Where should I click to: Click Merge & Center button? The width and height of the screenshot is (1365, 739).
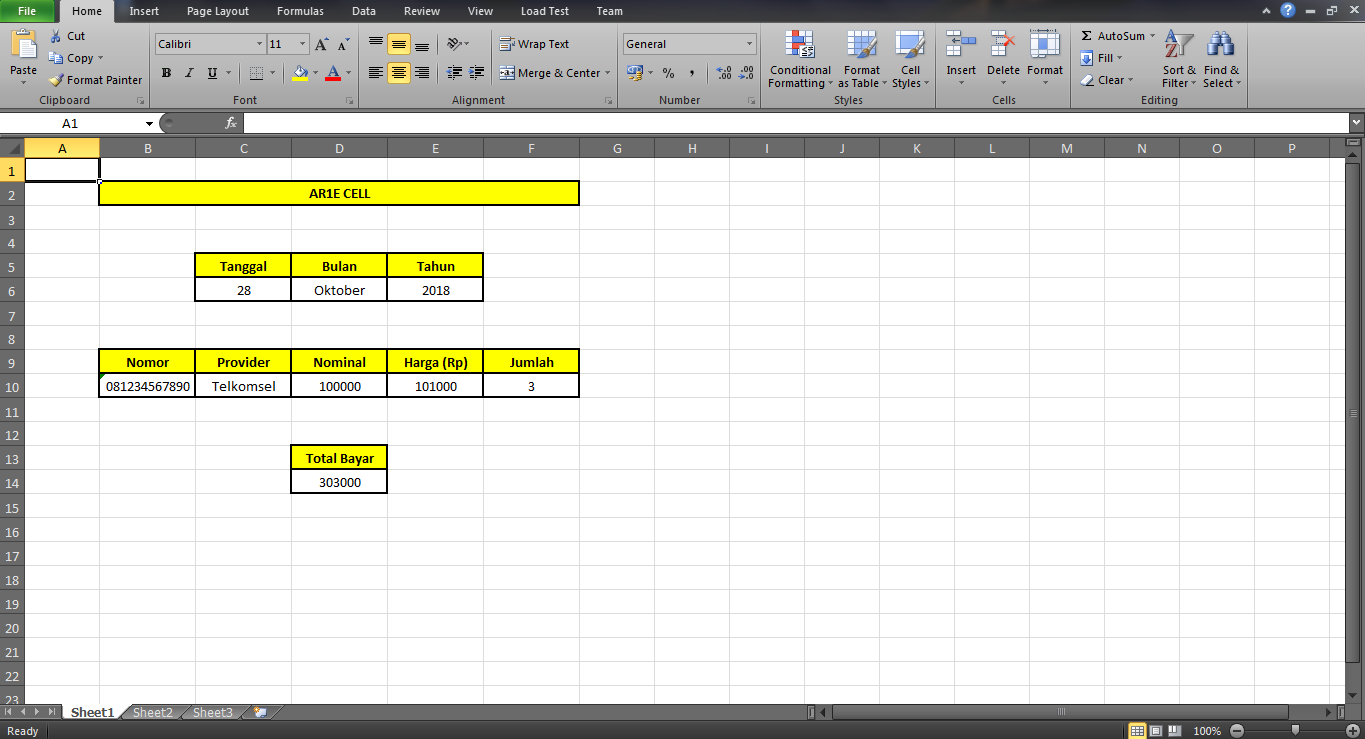pyautogui.click(x=550, y=73)
